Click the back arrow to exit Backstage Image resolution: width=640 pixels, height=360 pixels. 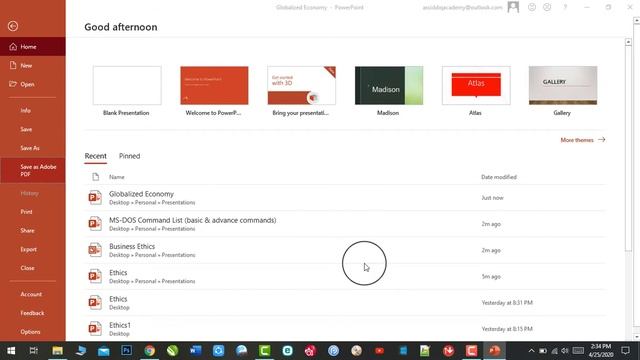coord(13,26)
